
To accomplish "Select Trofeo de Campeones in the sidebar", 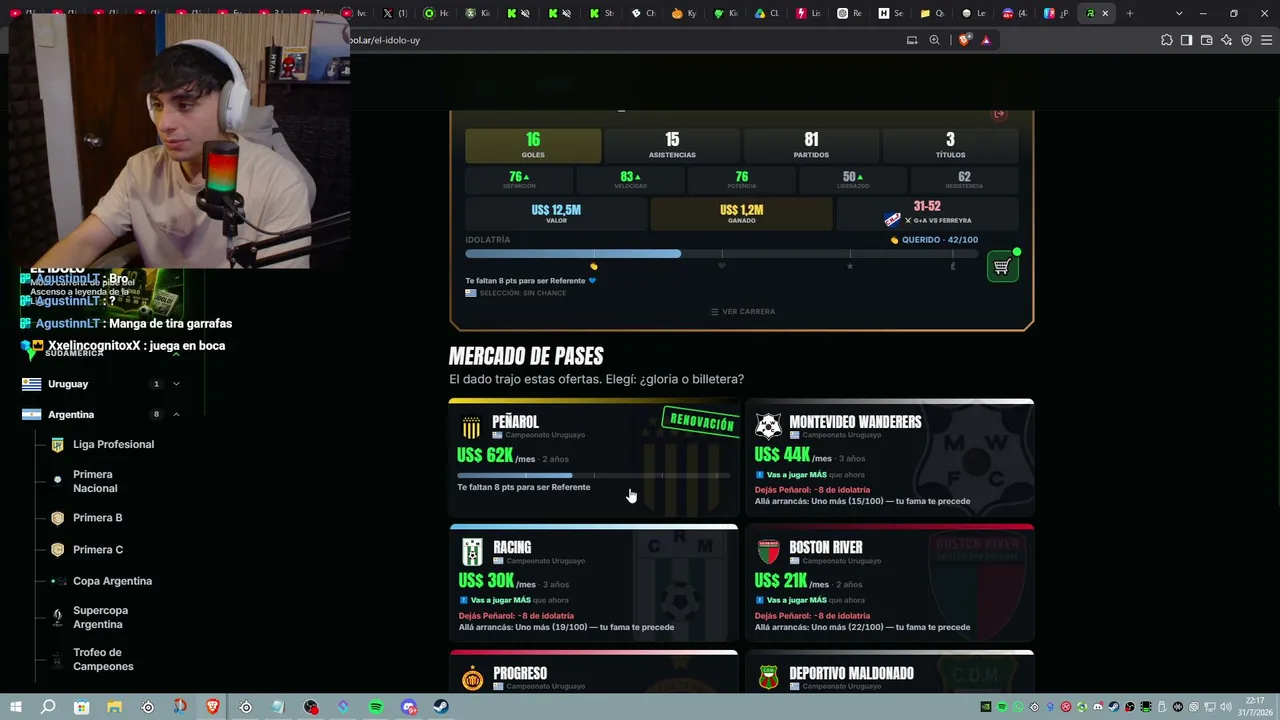I will click(x=103, y=659).
